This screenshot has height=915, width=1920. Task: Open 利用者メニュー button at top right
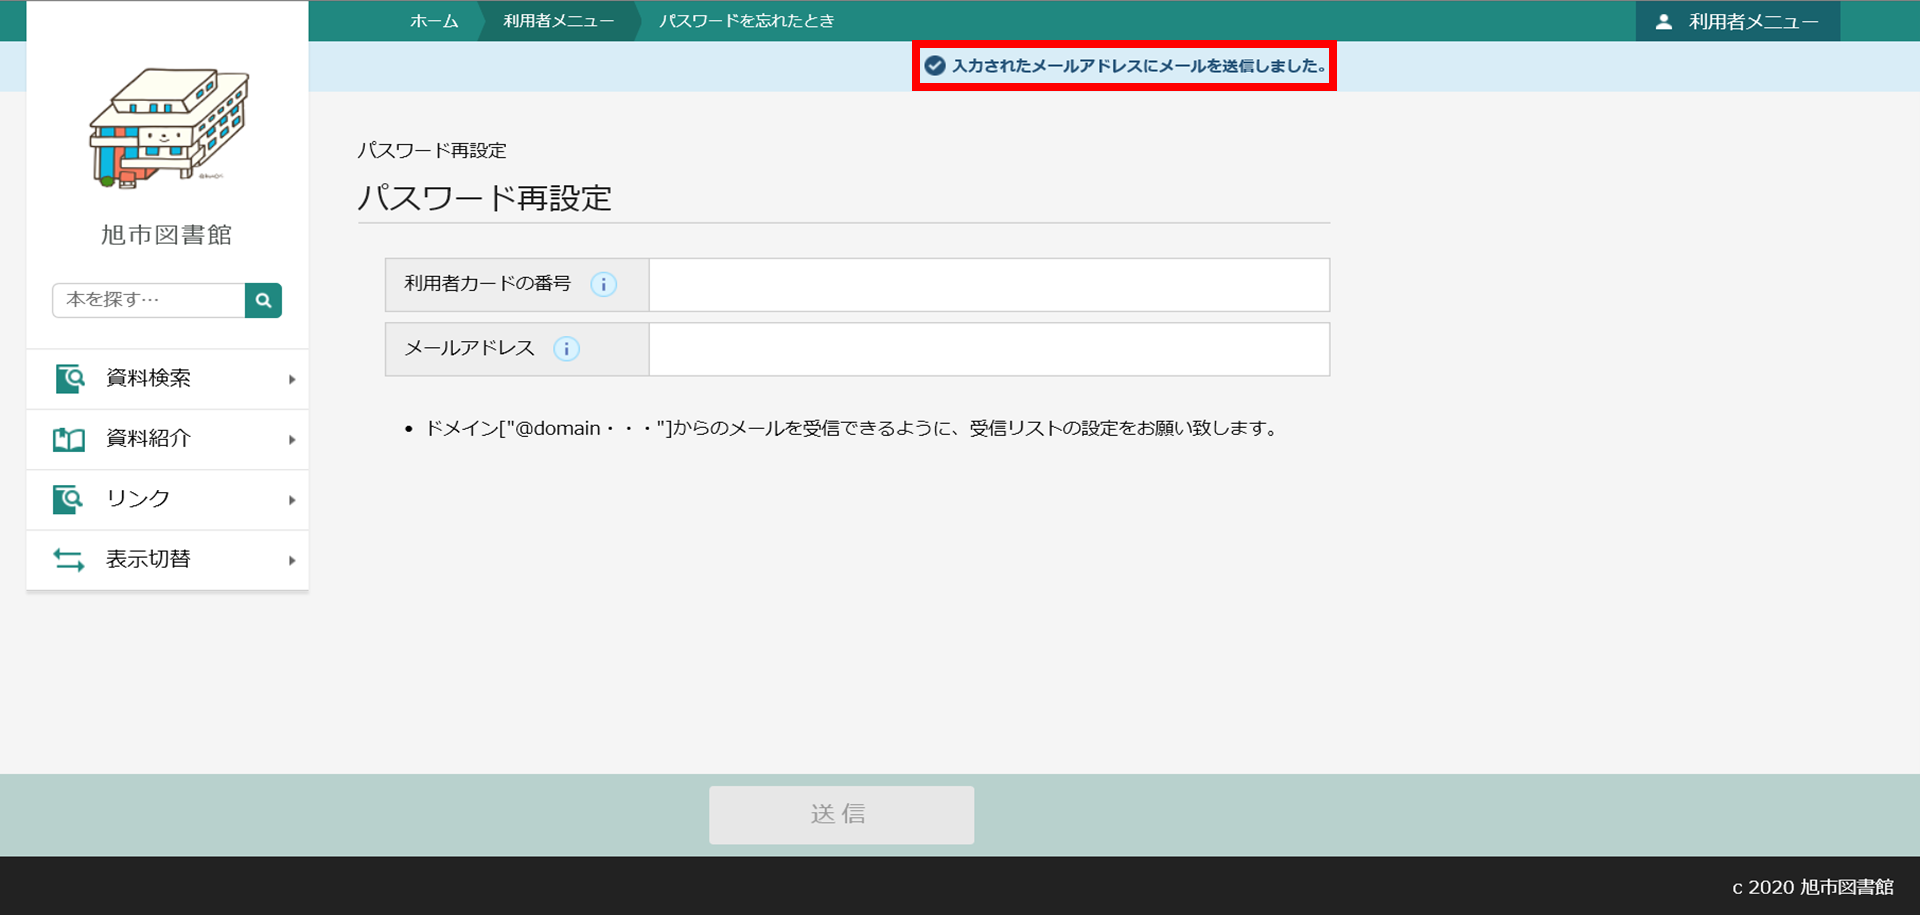pos(1738,22)
